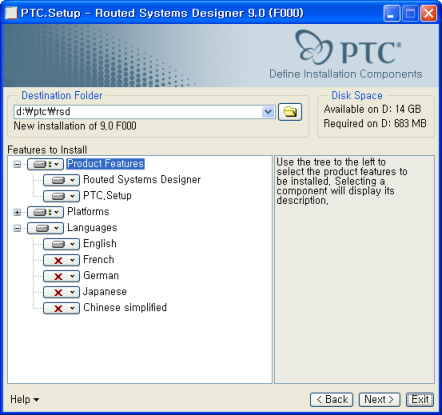
Task: Close the PTC.Setup window
Action: (x=429, y=14)
